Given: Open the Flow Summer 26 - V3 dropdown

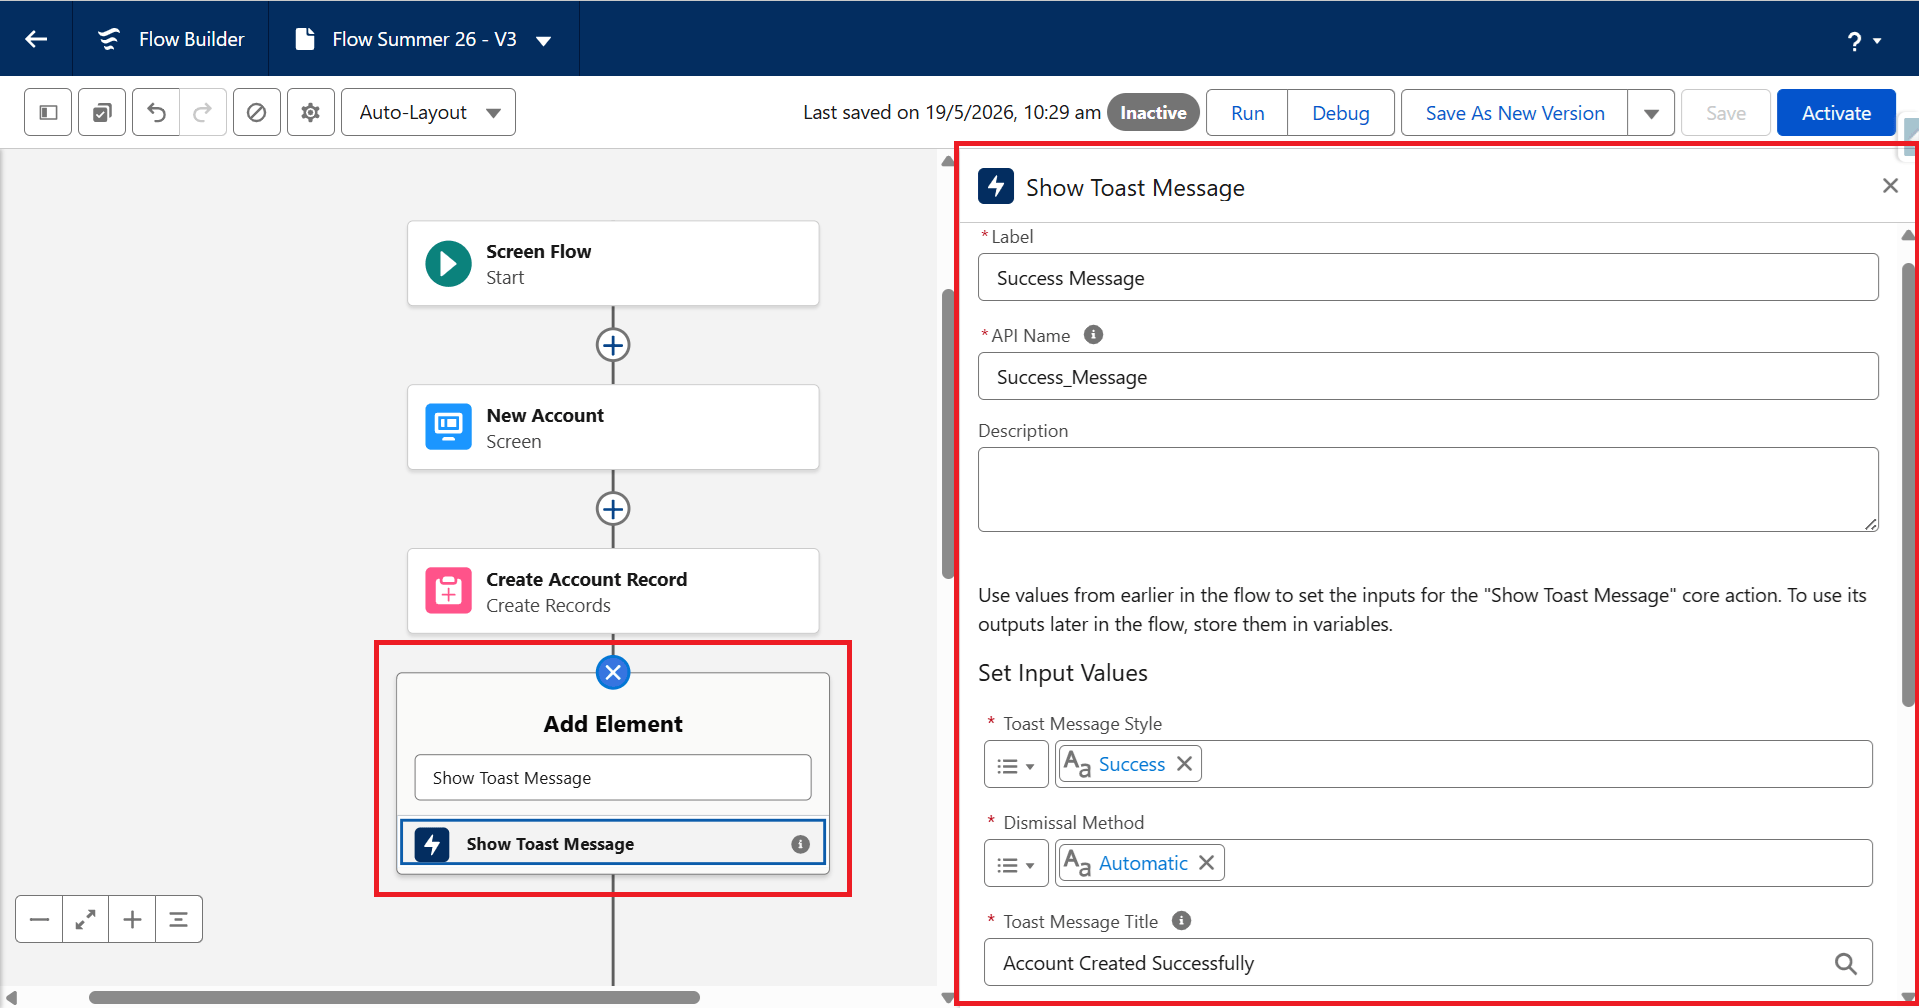Looking at the screenshot, I should pos(544,40).
